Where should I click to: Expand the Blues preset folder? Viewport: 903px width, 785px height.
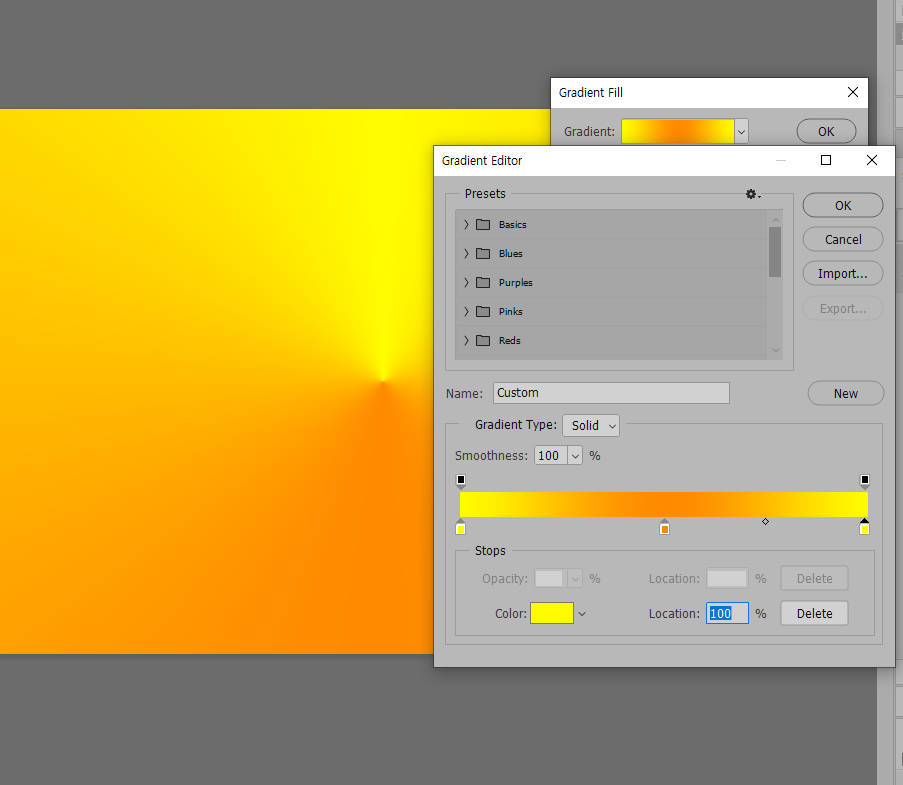pyautogui.click(x=466, y=253)
